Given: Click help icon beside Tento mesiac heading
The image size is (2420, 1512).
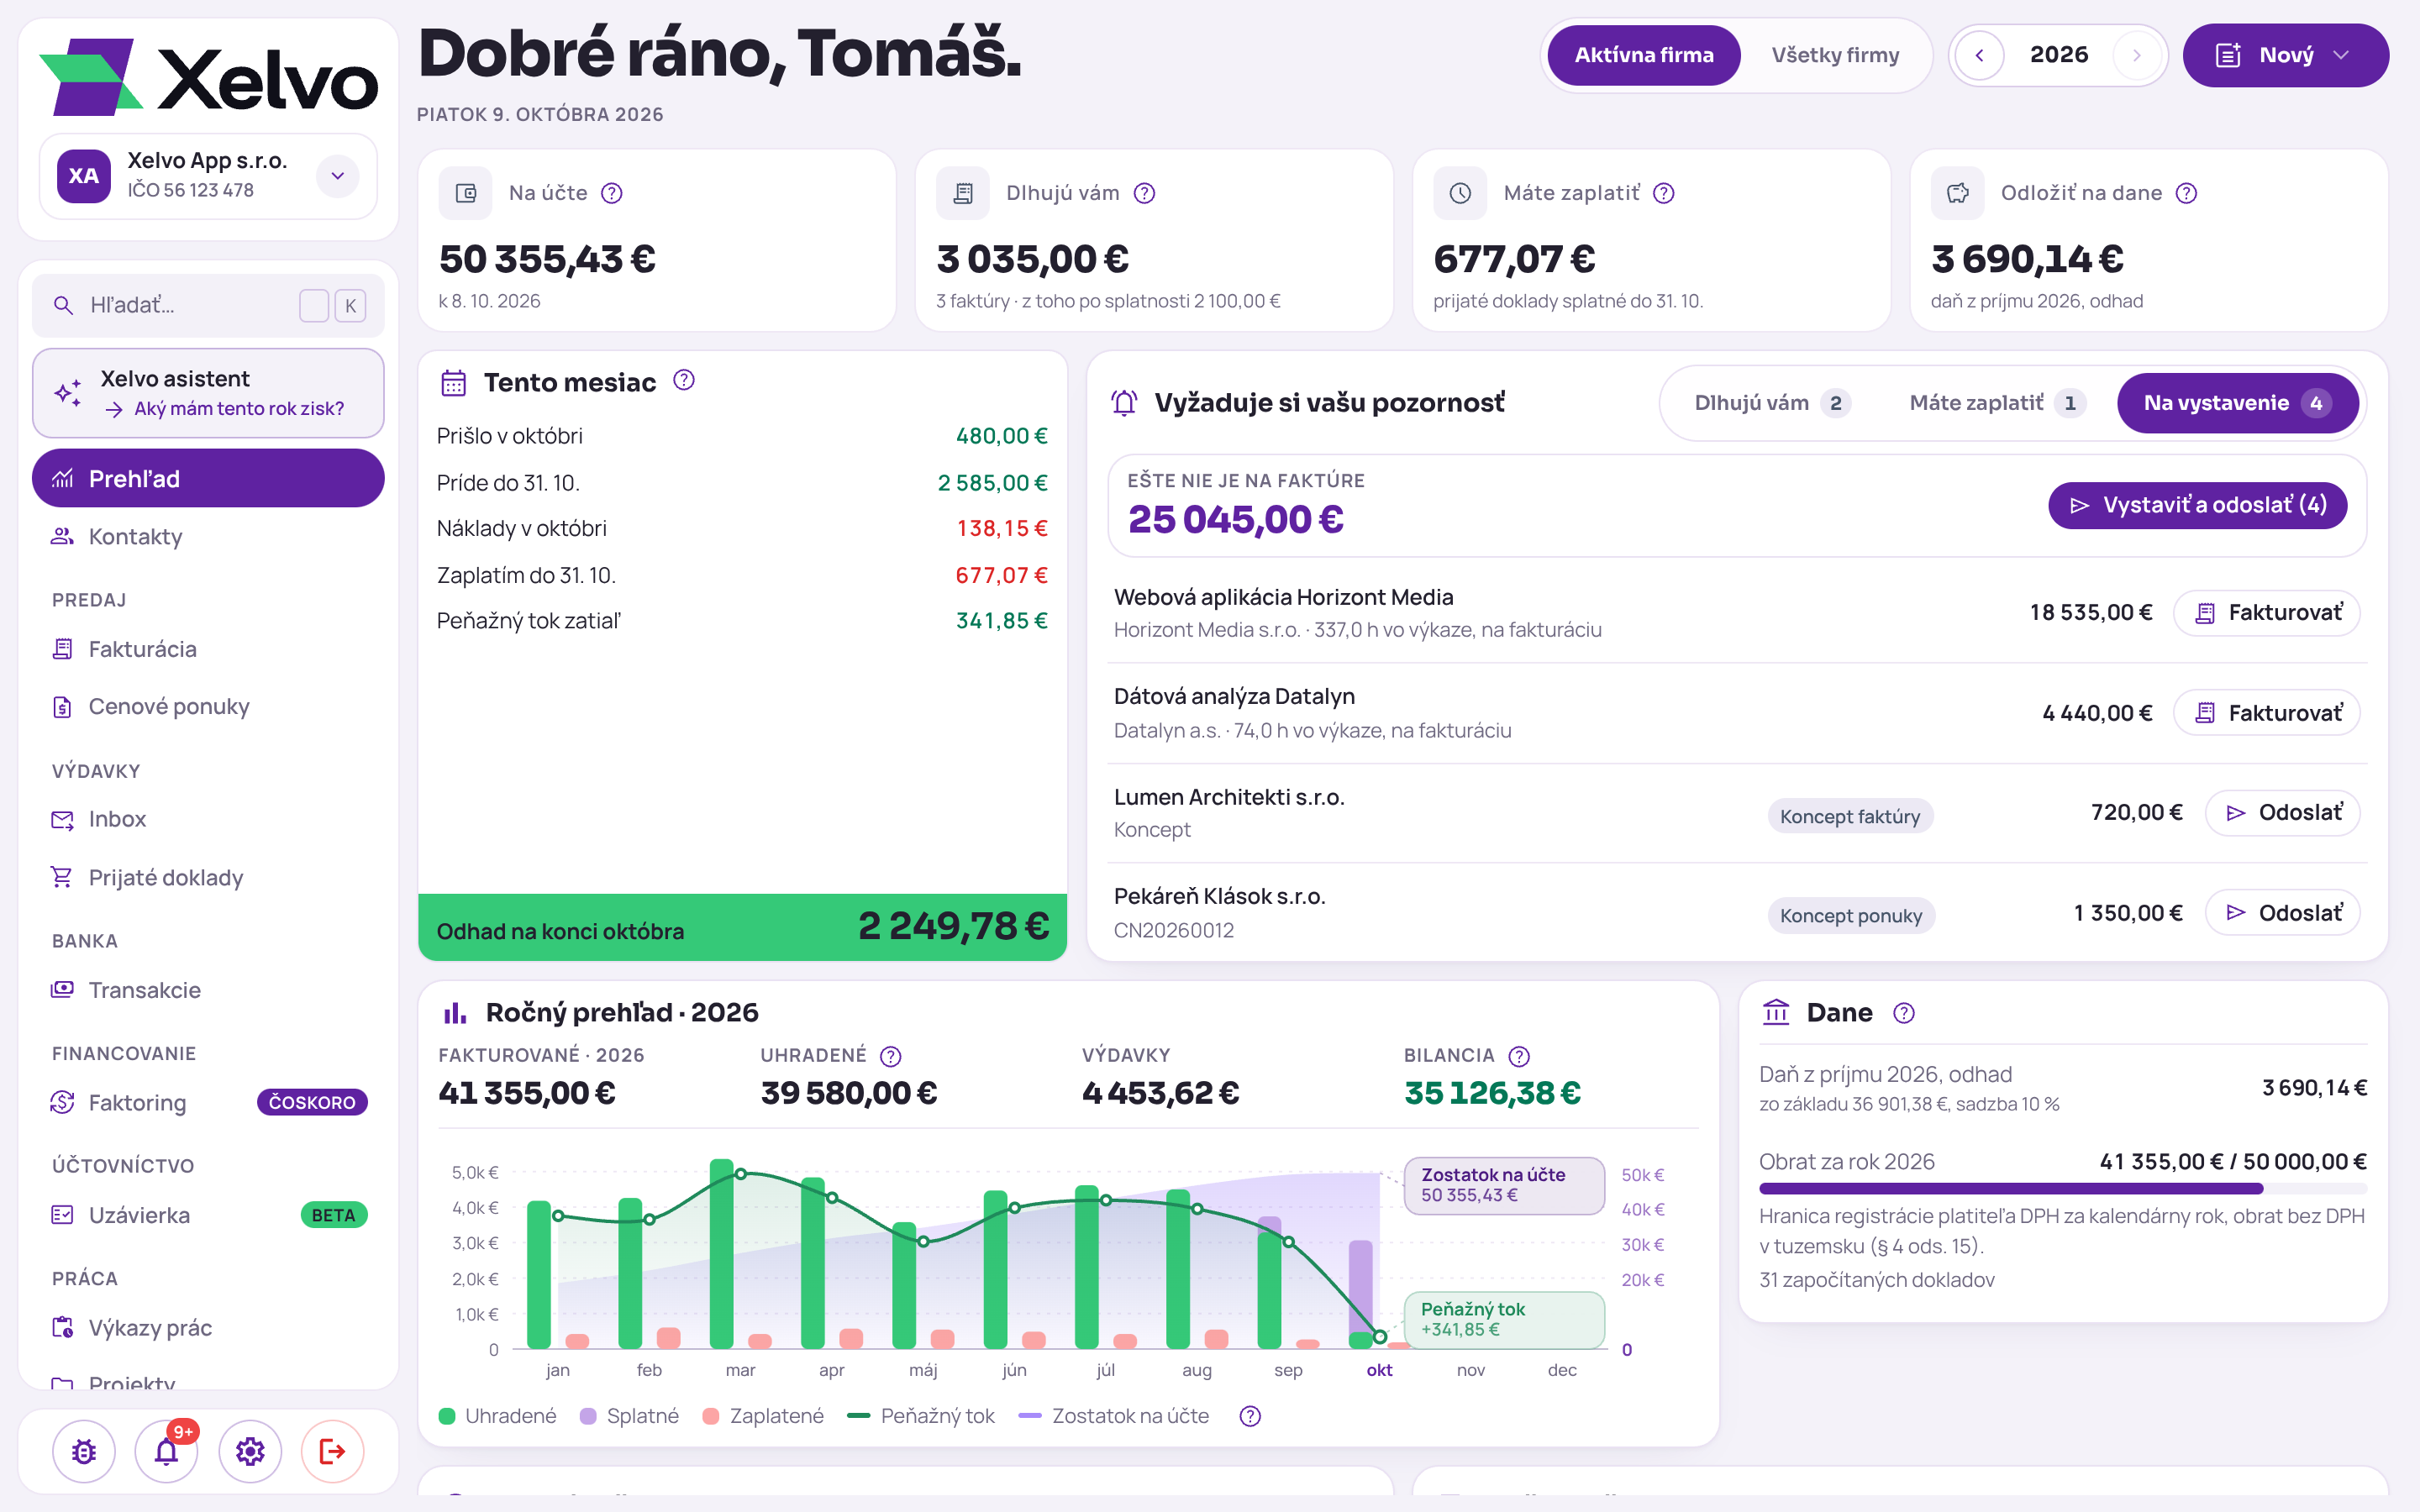Looking at the screenshot, I should point(684,380).
